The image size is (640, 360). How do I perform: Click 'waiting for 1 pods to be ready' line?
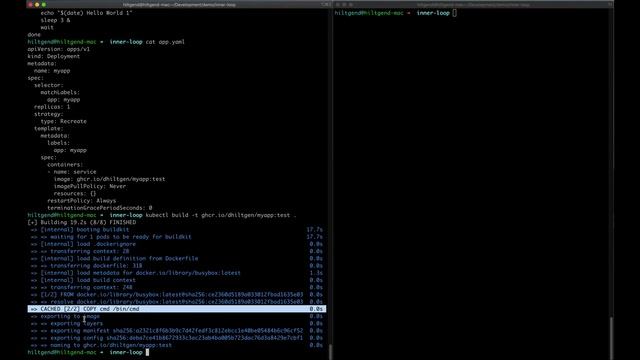[x=111, y=237]
